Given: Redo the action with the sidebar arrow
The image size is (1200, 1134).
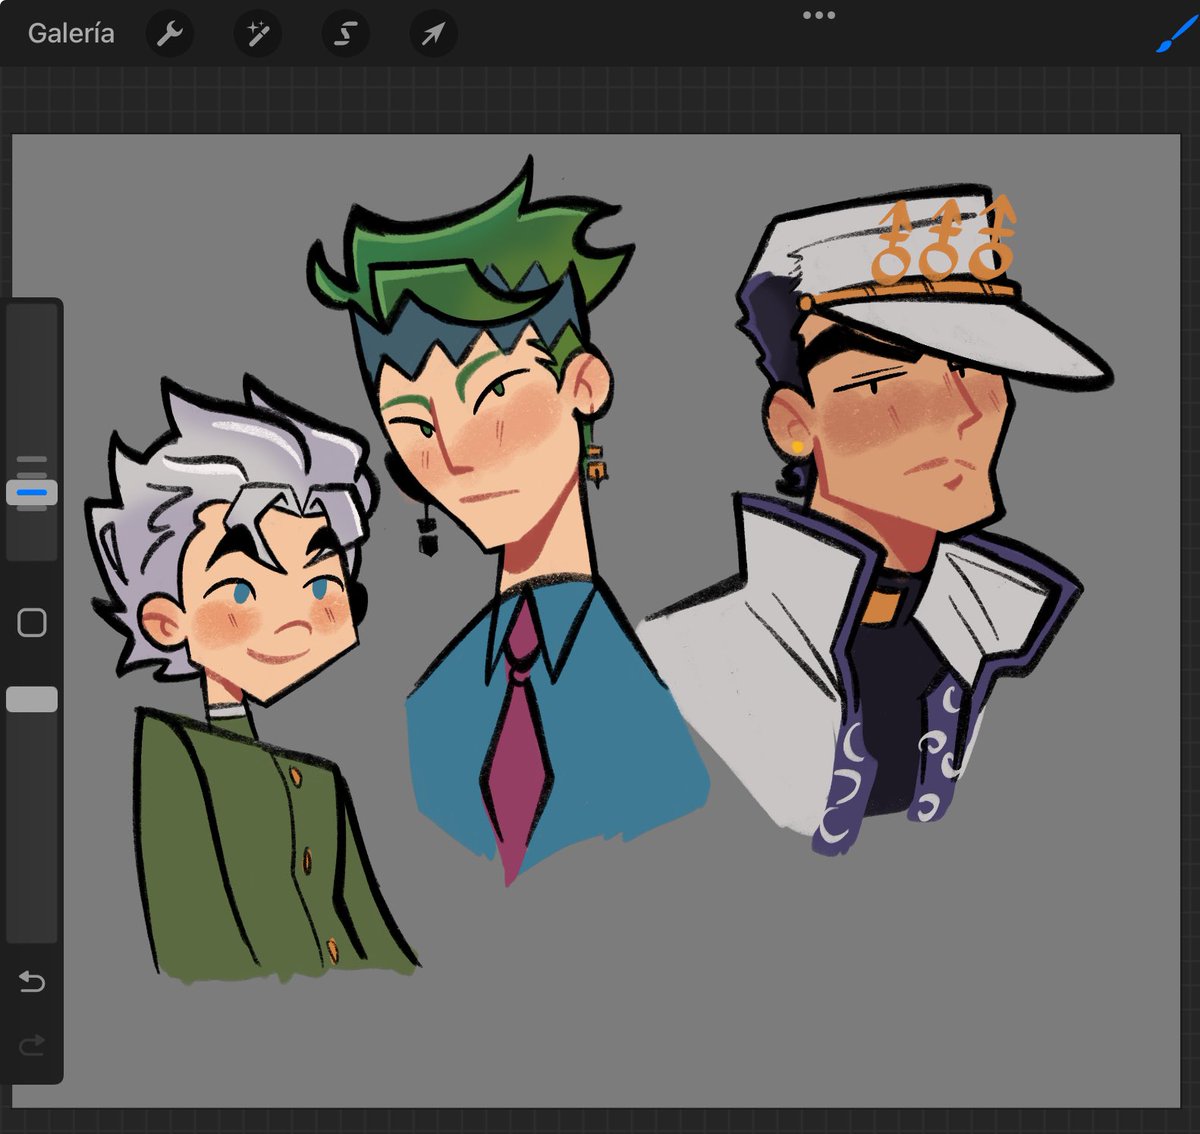Looking at the screenshot, I should click(32, 1046).
